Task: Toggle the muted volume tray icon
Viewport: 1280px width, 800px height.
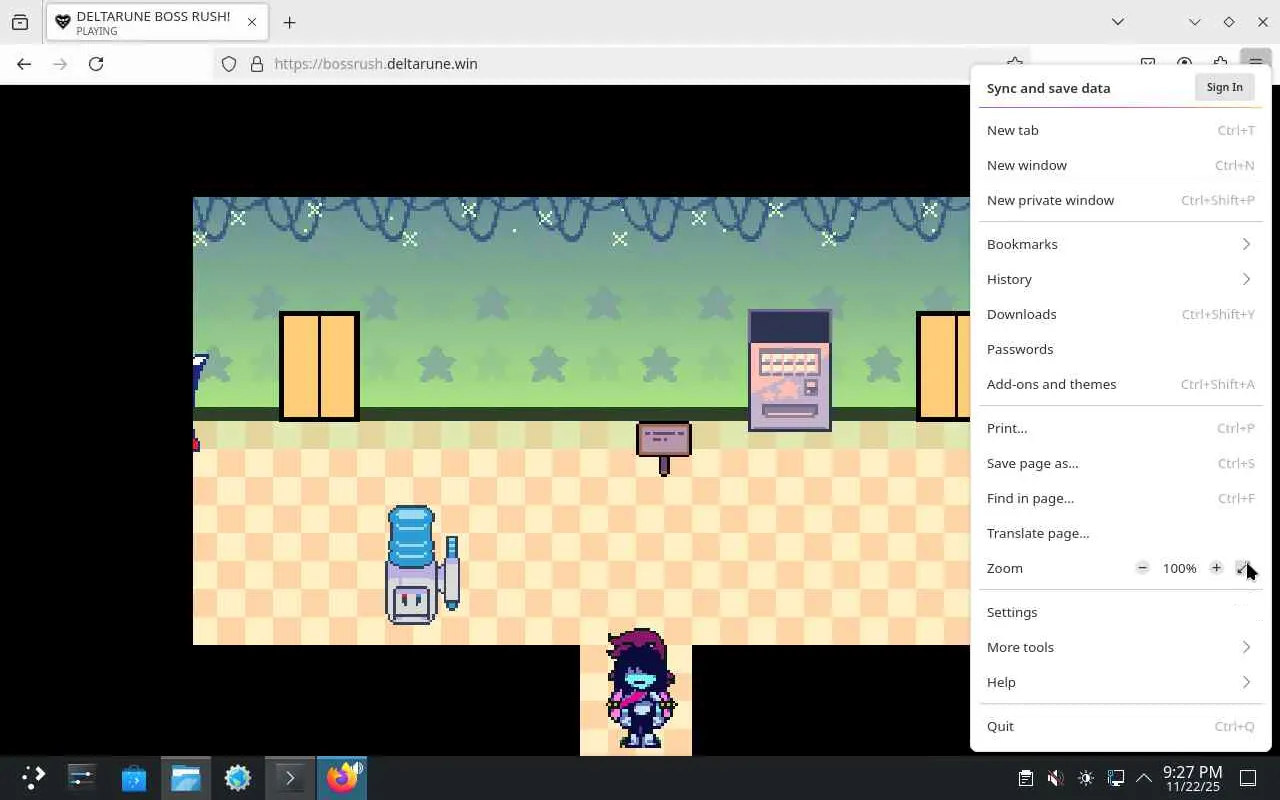Action: point(1055,778)
